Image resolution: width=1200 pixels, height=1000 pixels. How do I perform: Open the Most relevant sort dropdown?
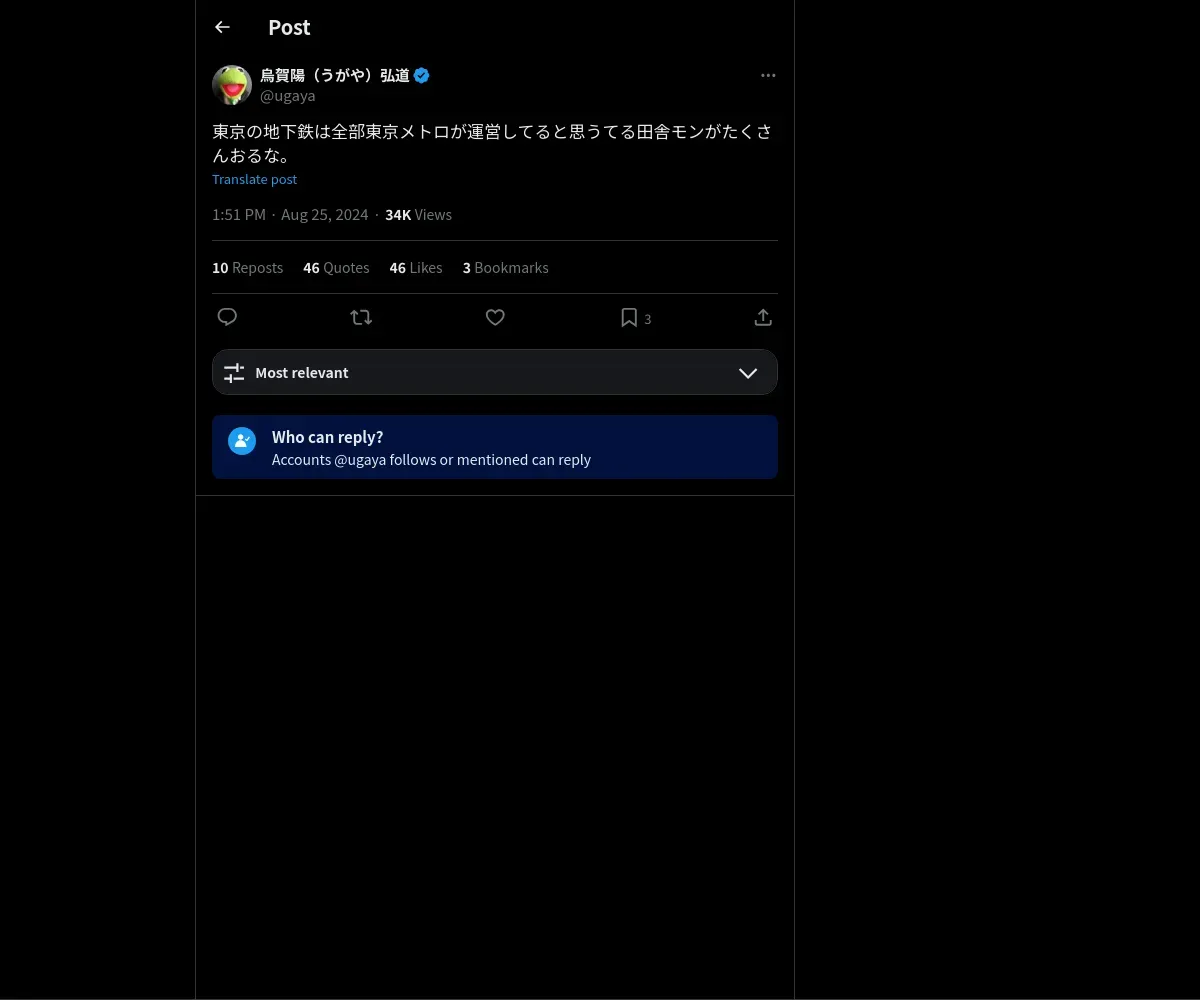(495, 372)
